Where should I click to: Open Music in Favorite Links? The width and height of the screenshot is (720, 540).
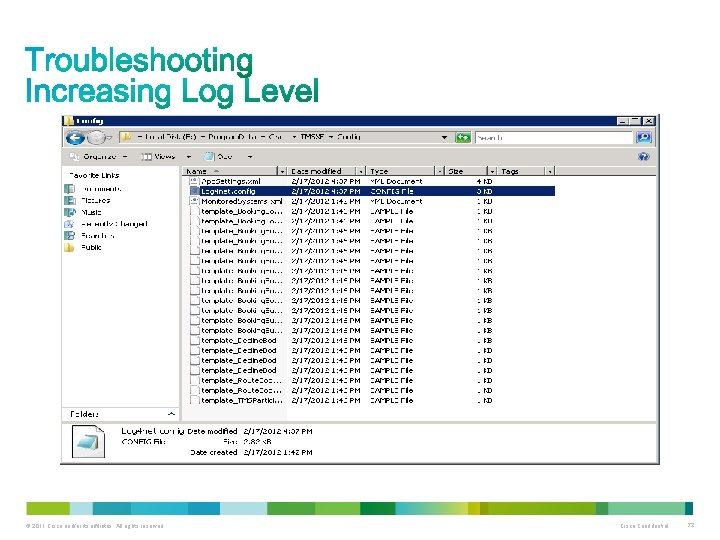click(91, 212)
